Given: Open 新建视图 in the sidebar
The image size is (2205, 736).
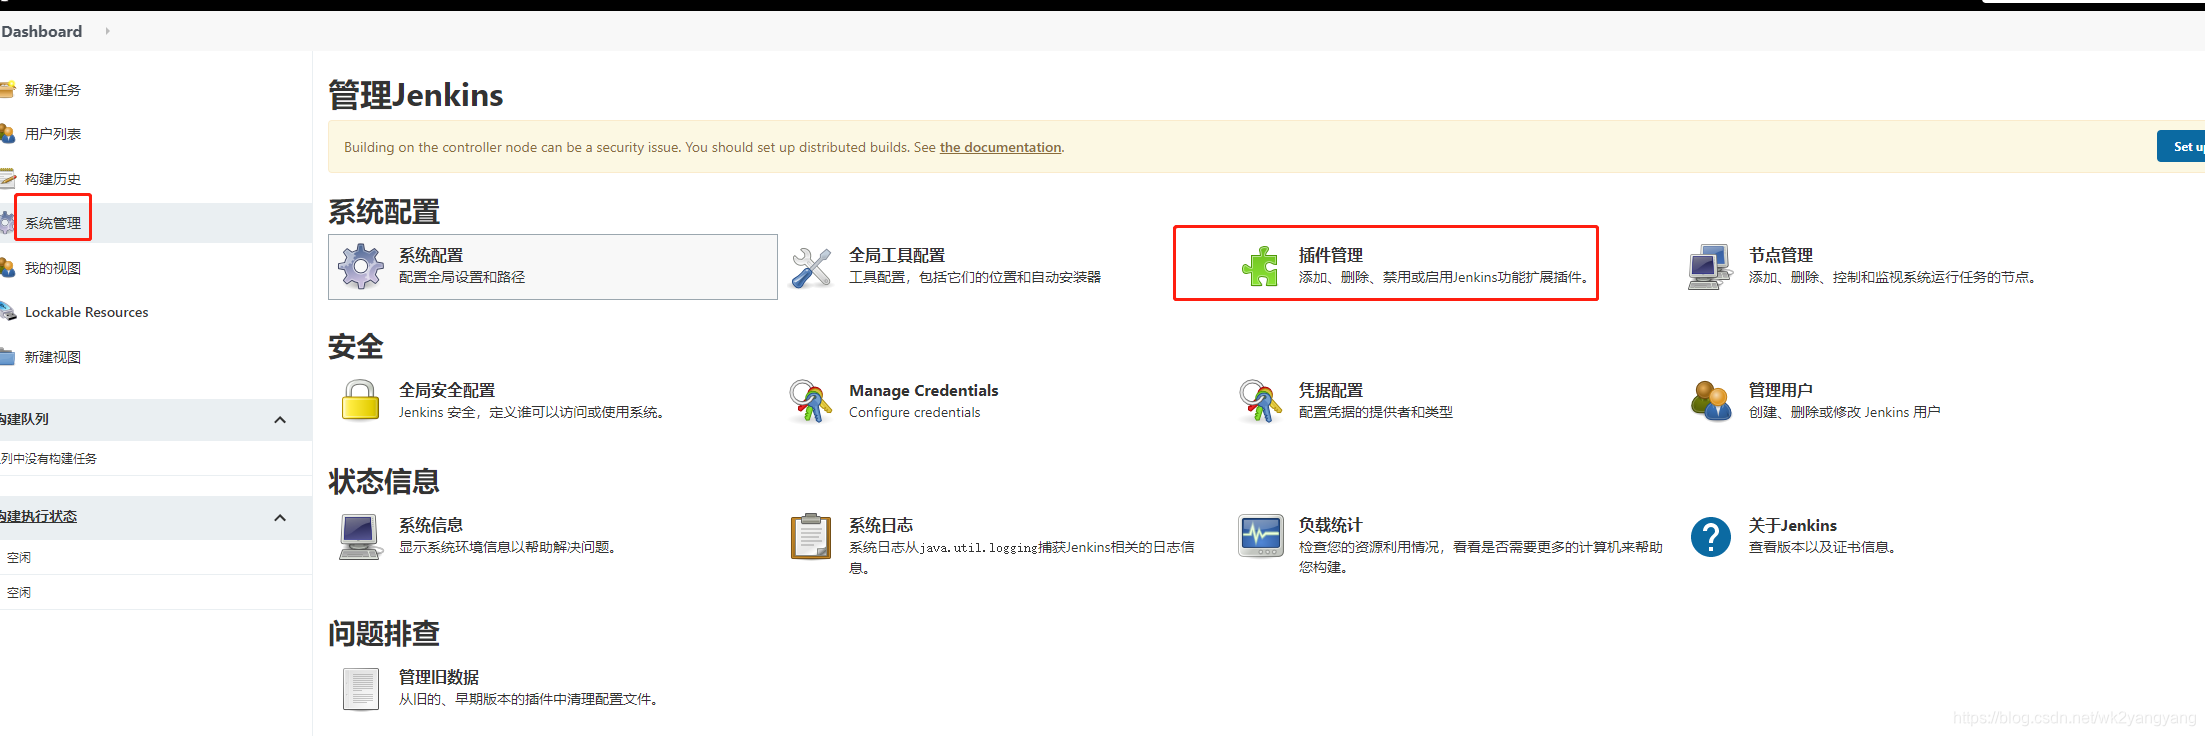Looking at the screenshot, I should (x=53, y=357).
